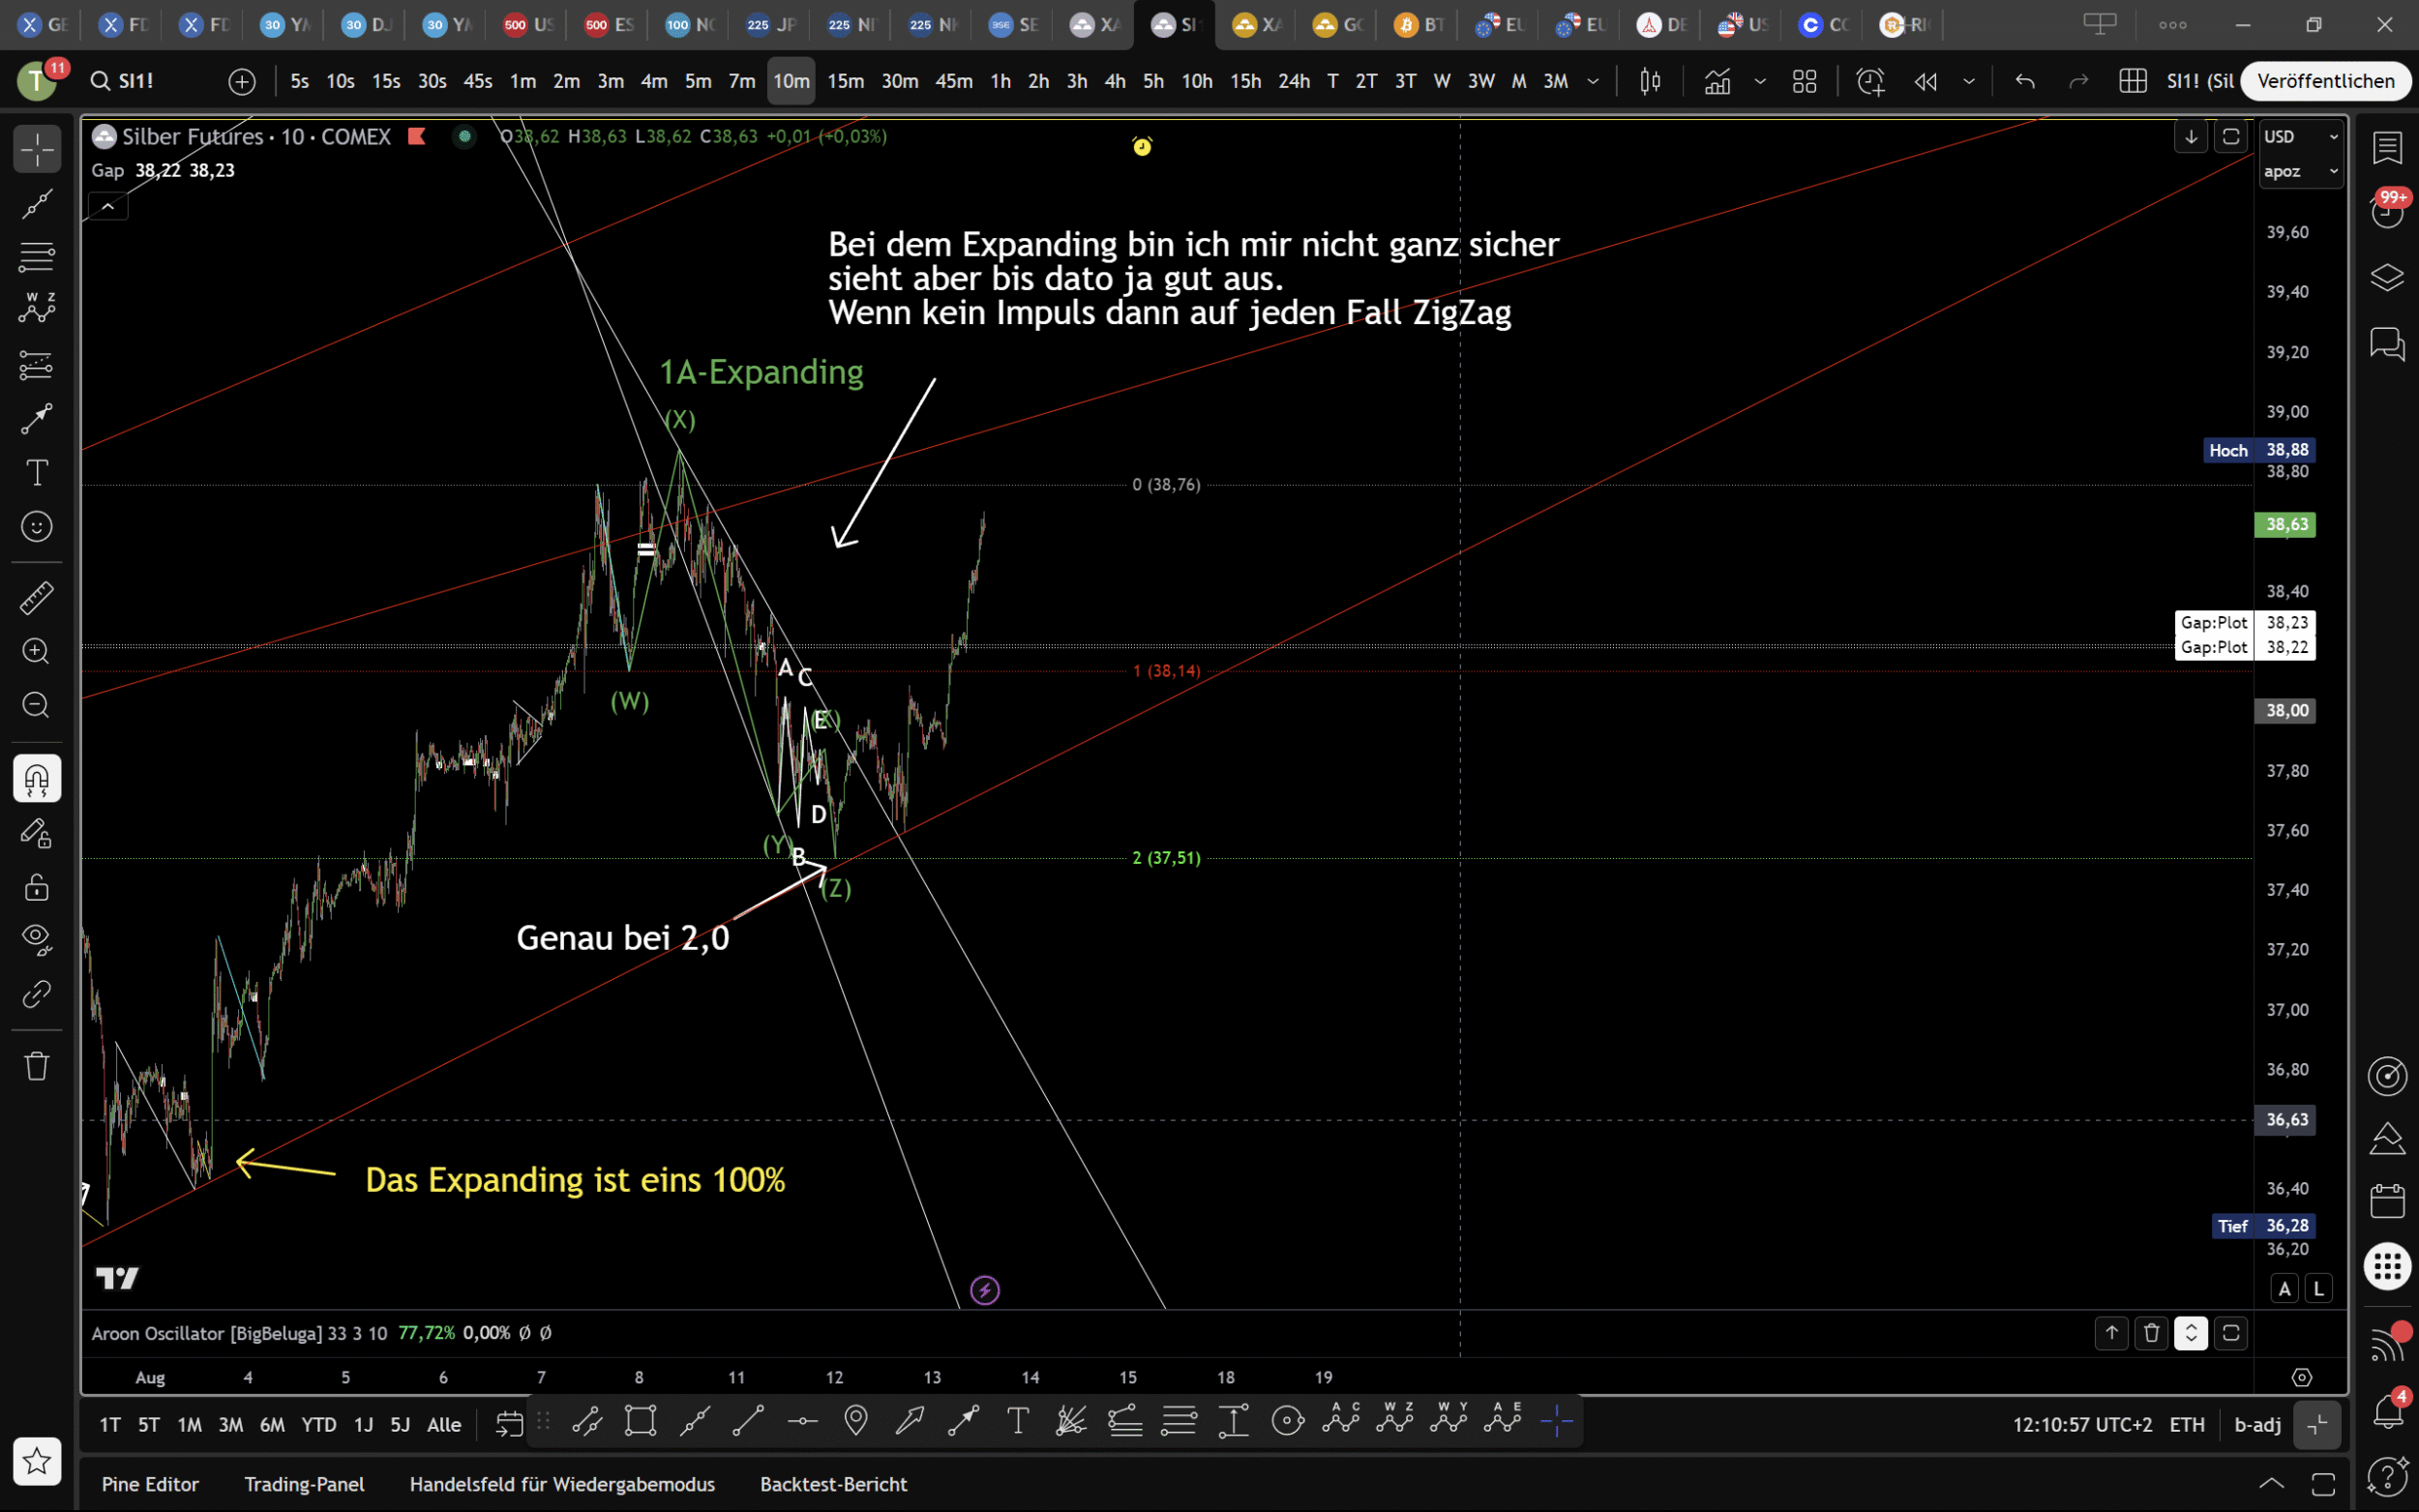Open the apoz price scale dropdown
Screen dimensions: 2419x1512
coord(2300,172)
